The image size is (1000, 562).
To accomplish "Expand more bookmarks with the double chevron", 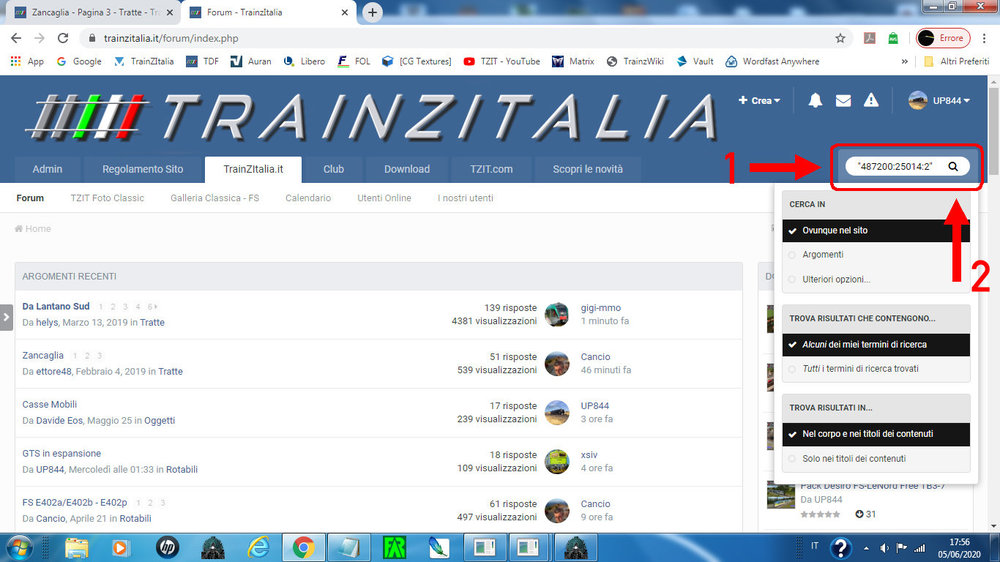I will coord(904,61).
